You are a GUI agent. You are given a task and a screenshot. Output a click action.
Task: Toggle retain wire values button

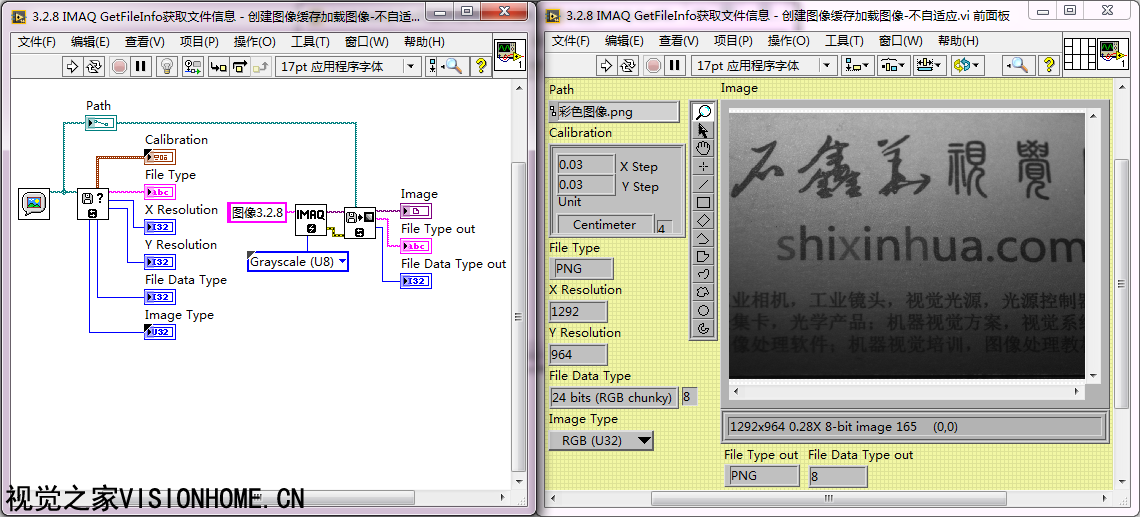pyautogui.click(x=193, y=66)
